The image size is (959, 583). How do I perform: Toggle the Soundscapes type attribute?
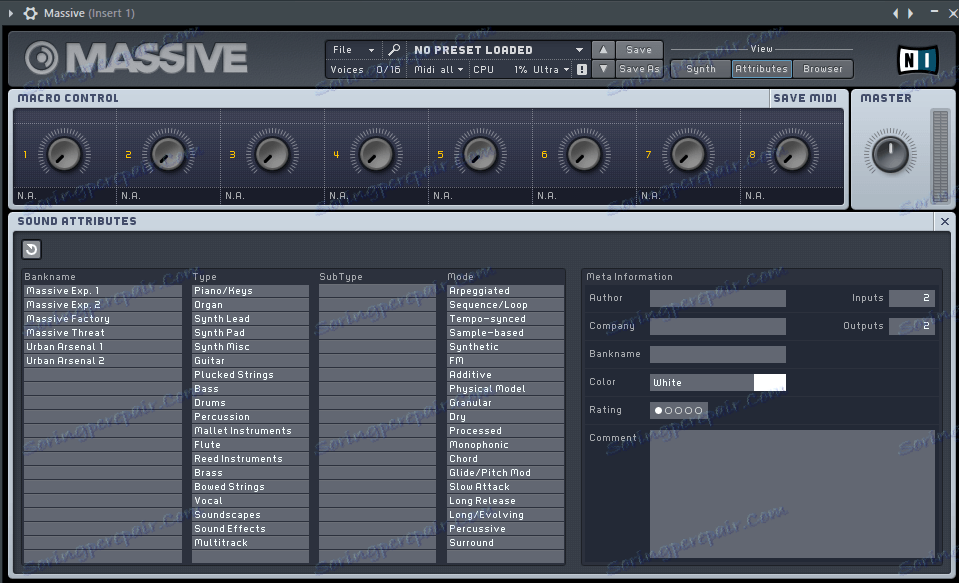coord(250,514)
